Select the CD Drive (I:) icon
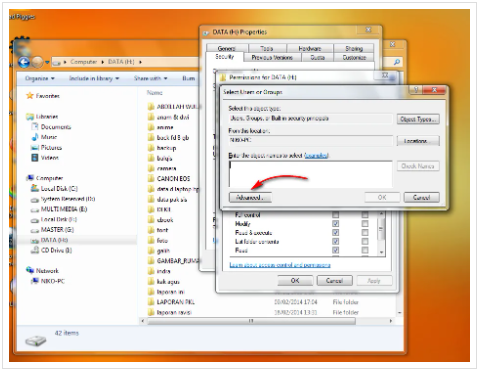Viewport: 481px width, 372px height. click(35, 250)
